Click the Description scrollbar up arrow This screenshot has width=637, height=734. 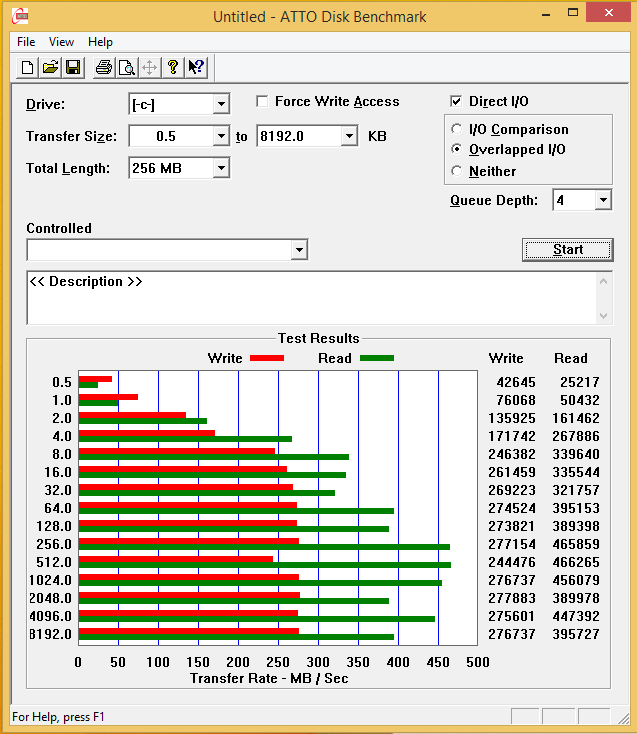tap(603, 281)
